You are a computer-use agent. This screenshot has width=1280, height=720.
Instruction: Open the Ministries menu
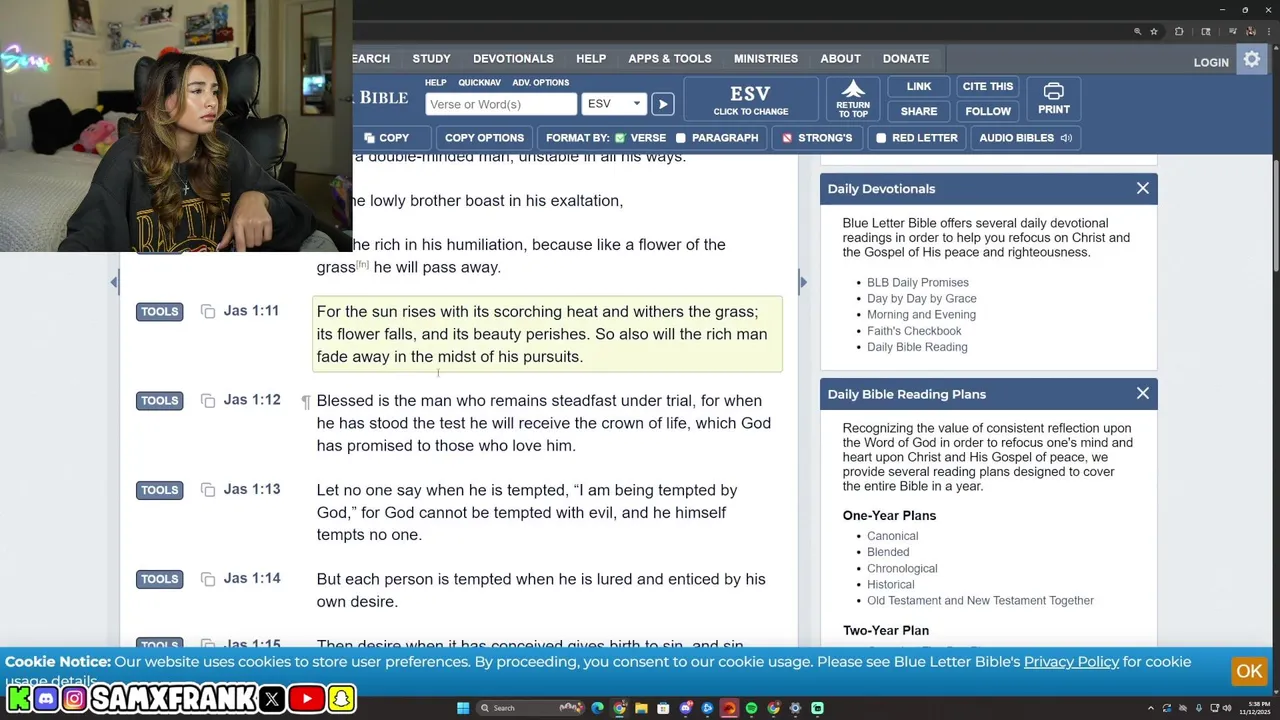tap(766, 59)
